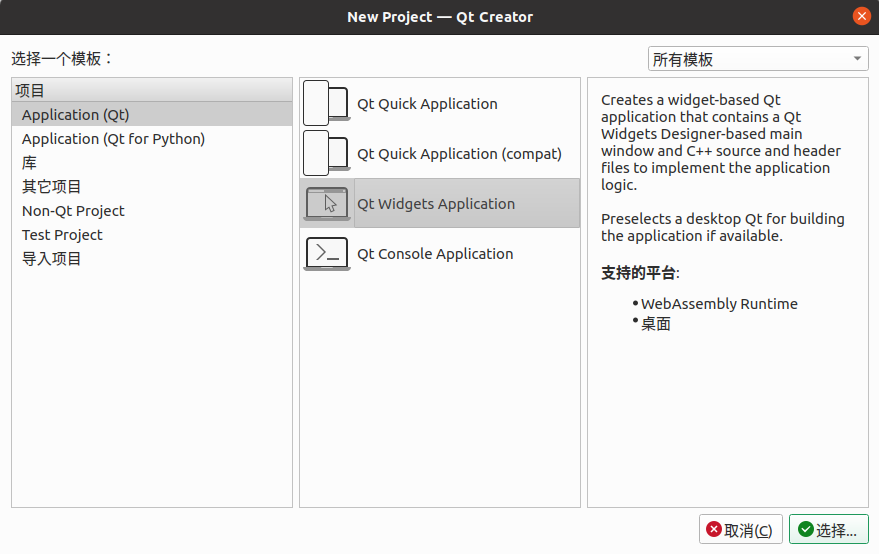Select the 其它项目 category
The image size is (879, 554).
point(152,187)
